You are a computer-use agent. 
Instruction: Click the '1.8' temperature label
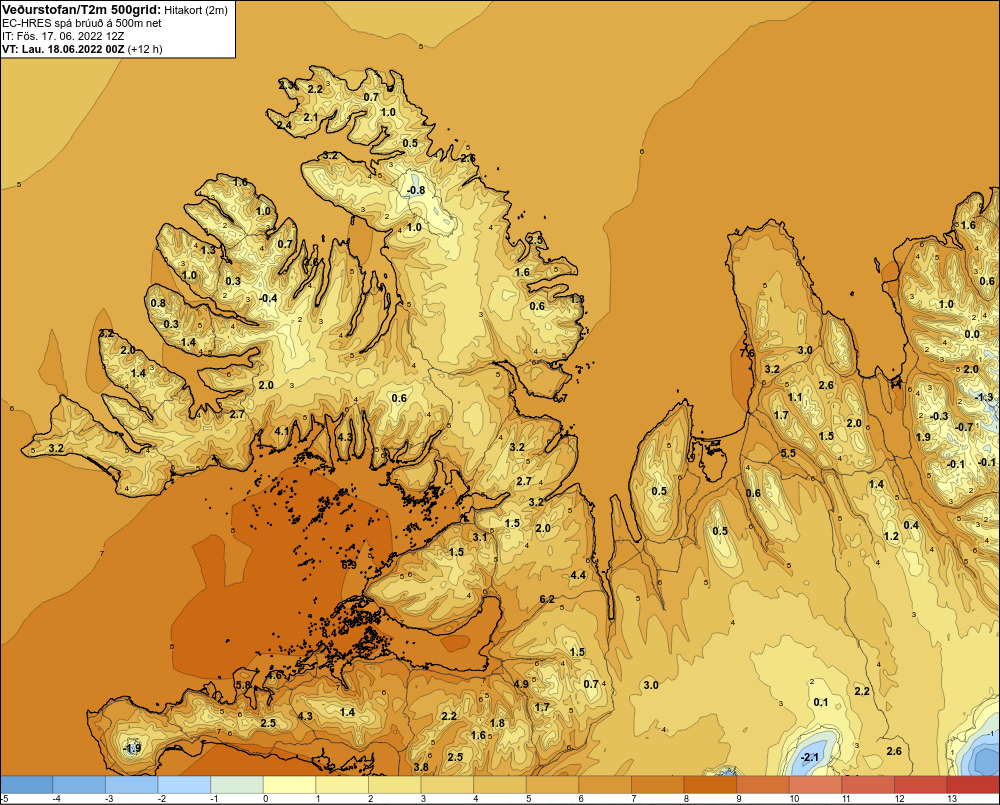(x=497, y=723)
